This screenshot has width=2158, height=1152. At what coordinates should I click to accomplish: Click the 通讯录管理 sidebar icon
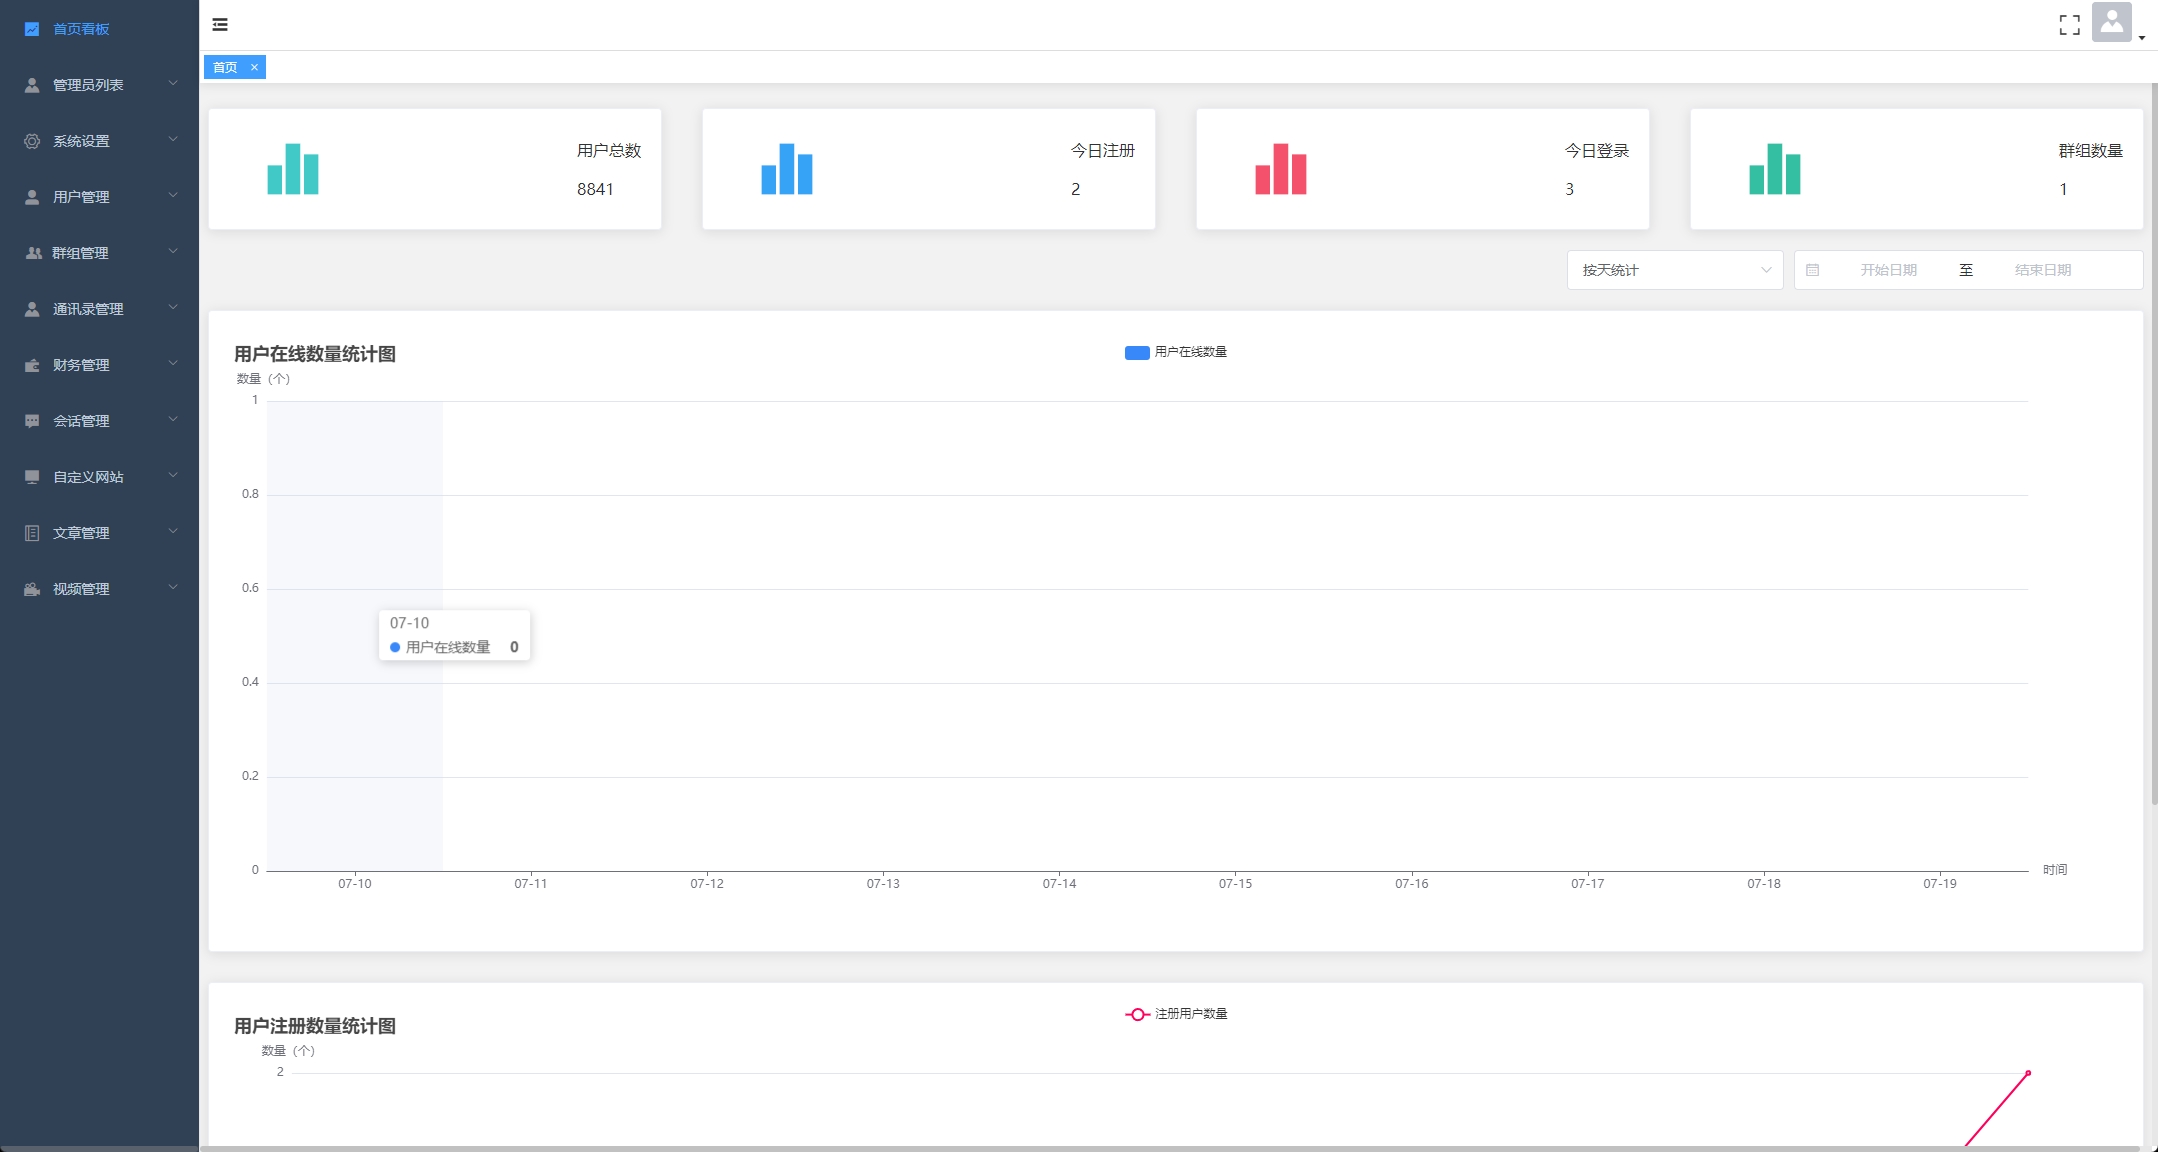point(31,308)
